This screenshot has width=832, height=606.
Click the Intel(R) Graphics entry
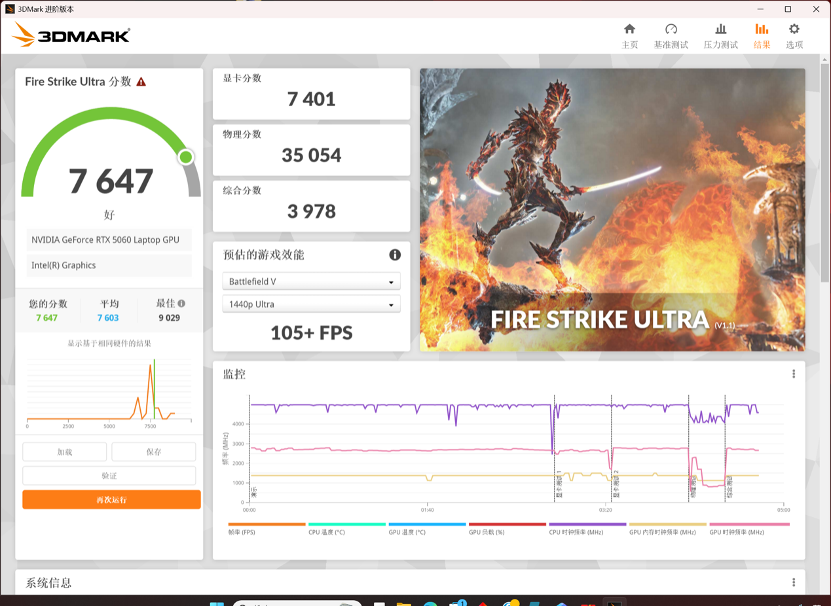click(109, 265)
